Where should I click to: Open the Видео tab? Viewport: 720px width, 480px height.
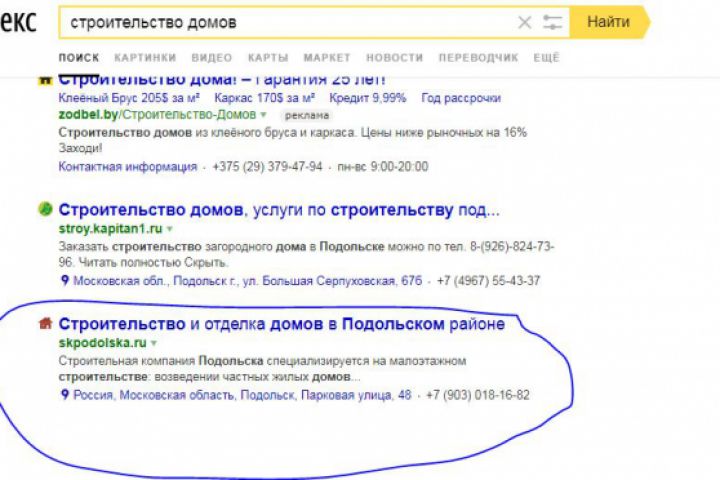tap(212, 58)
